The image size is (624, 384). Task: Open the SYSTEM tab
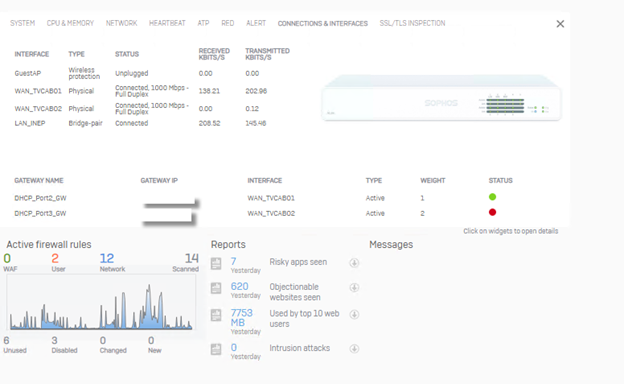click(22, 23)
